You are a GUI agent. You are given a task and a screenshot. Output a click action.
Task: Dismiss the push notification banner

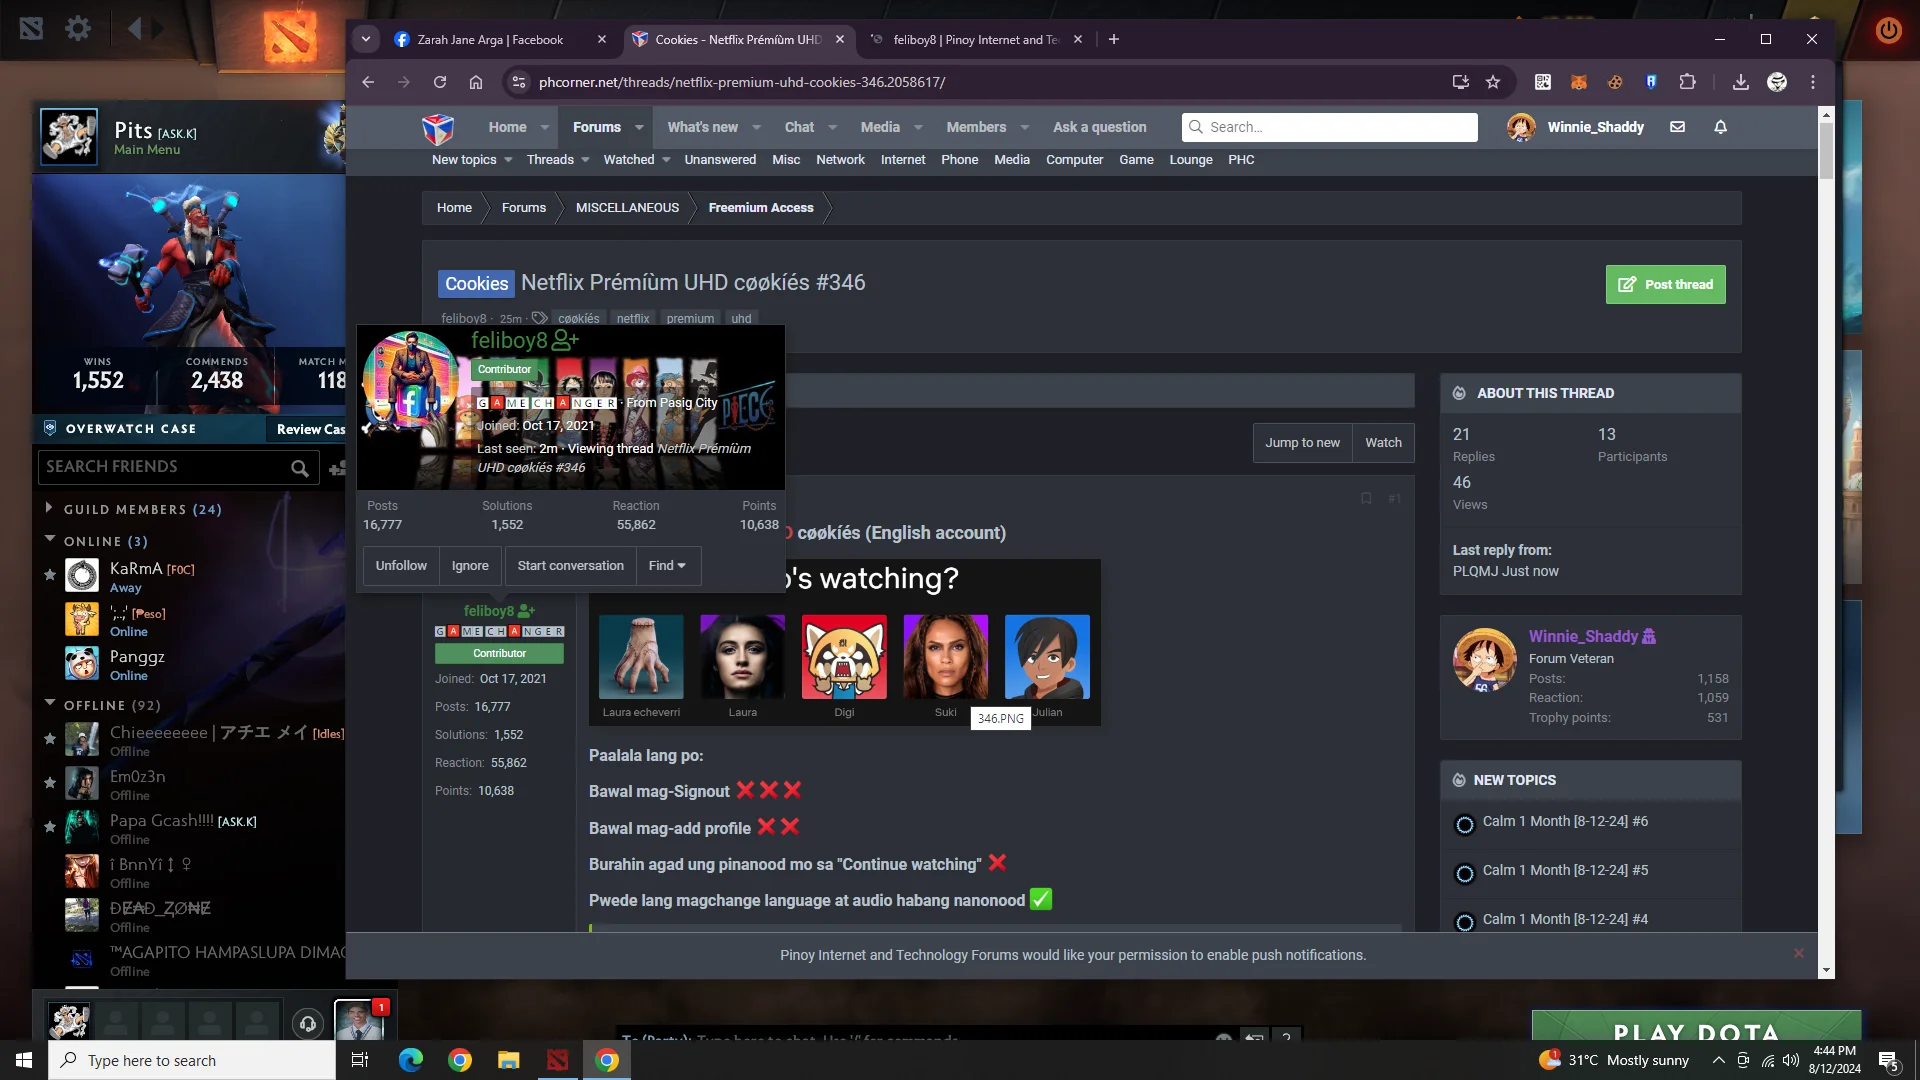click(x=1799, y=953)
